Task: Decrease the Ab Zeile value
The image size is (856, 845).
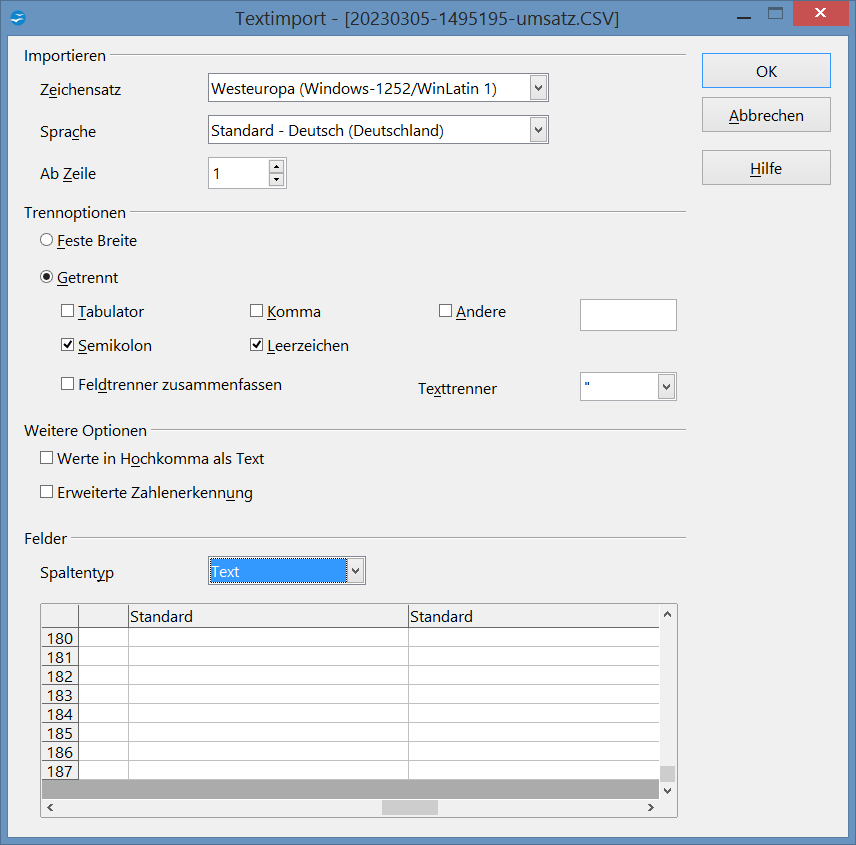Action: (277, 180)
